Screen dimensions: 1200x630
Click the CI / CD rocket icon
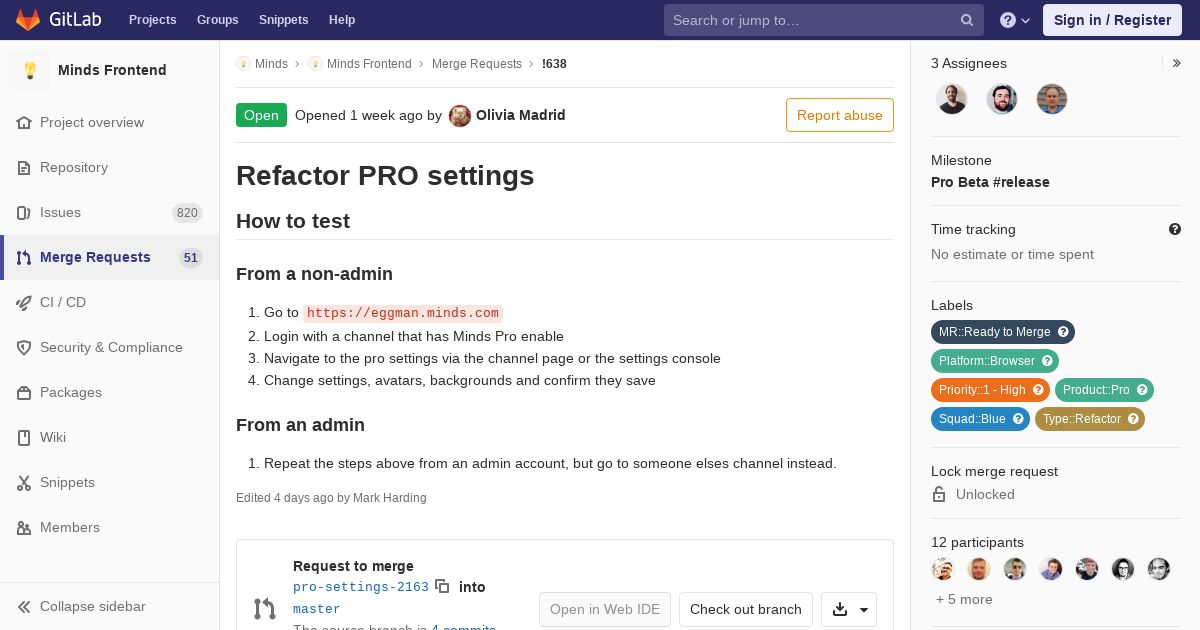point(24,302)
